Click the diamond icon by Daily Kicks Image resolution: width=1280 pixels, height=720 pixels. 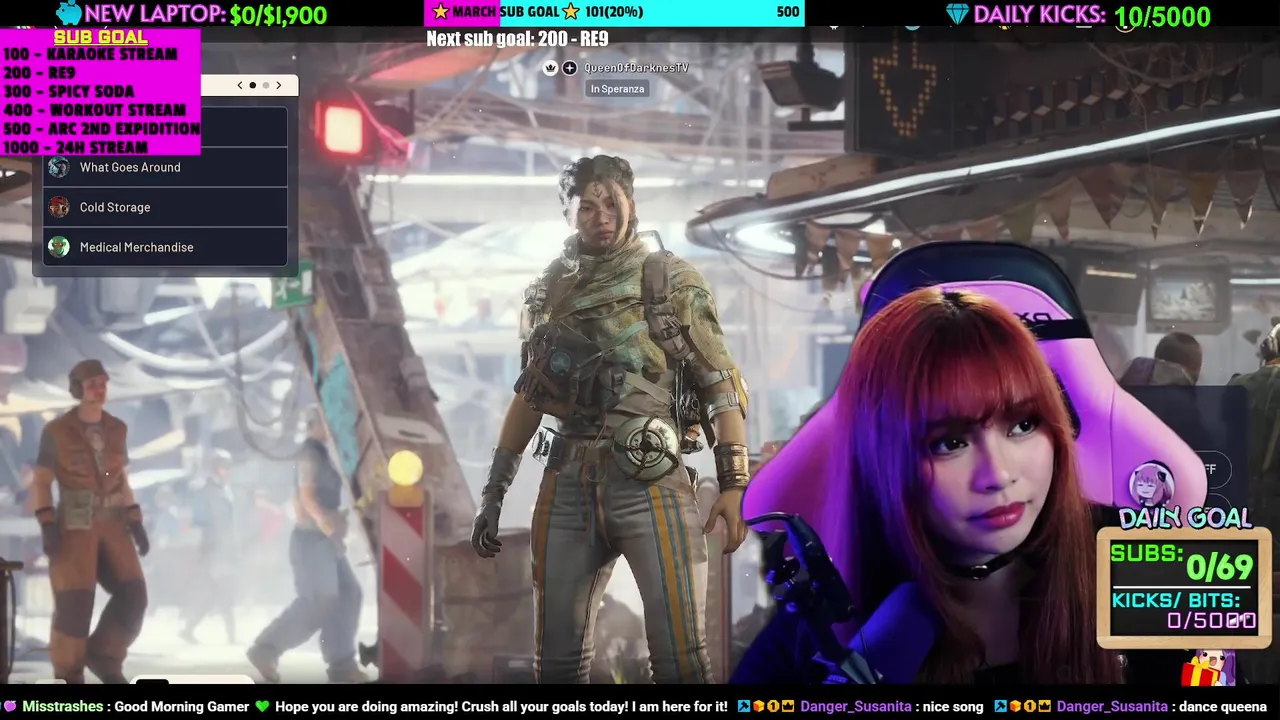[x=956, y=14]
